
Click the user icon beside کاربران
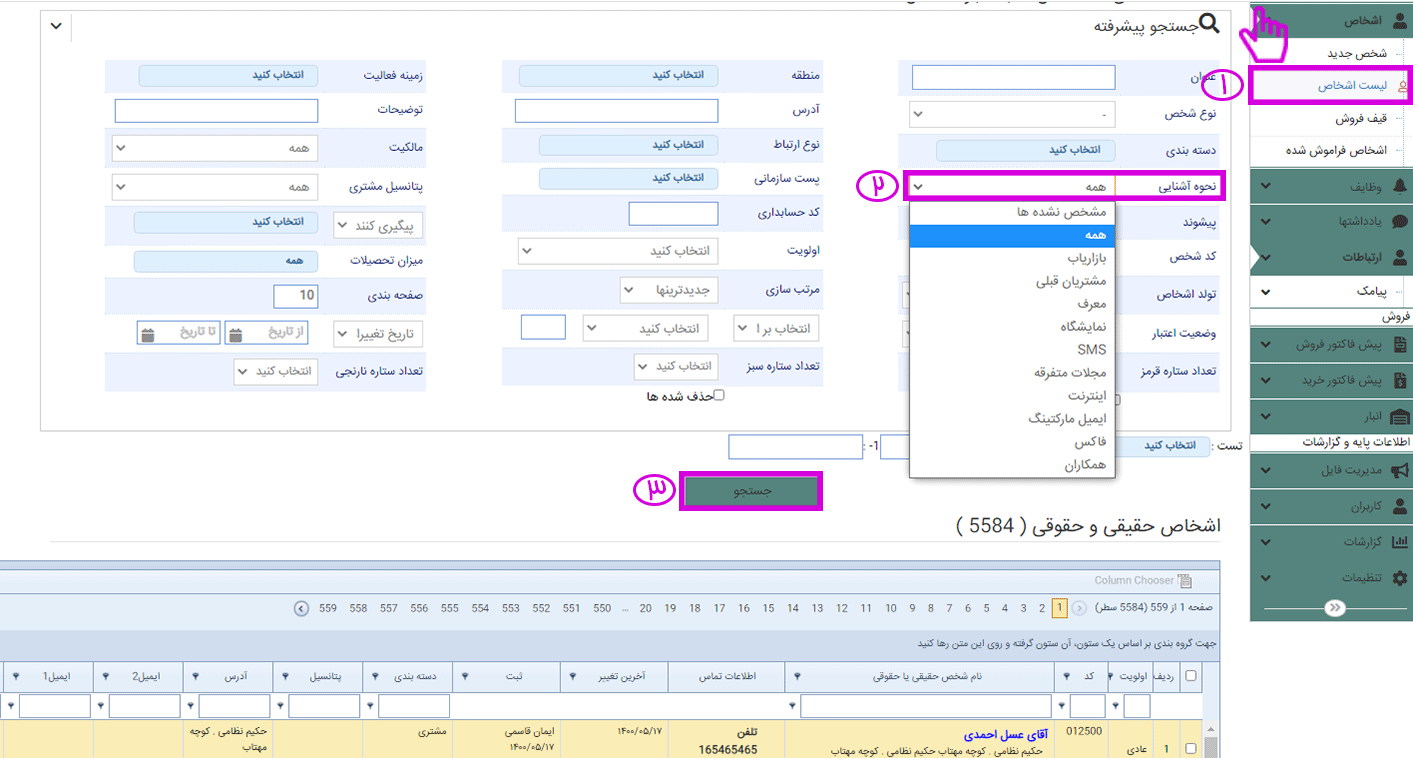click(1399, 506)
